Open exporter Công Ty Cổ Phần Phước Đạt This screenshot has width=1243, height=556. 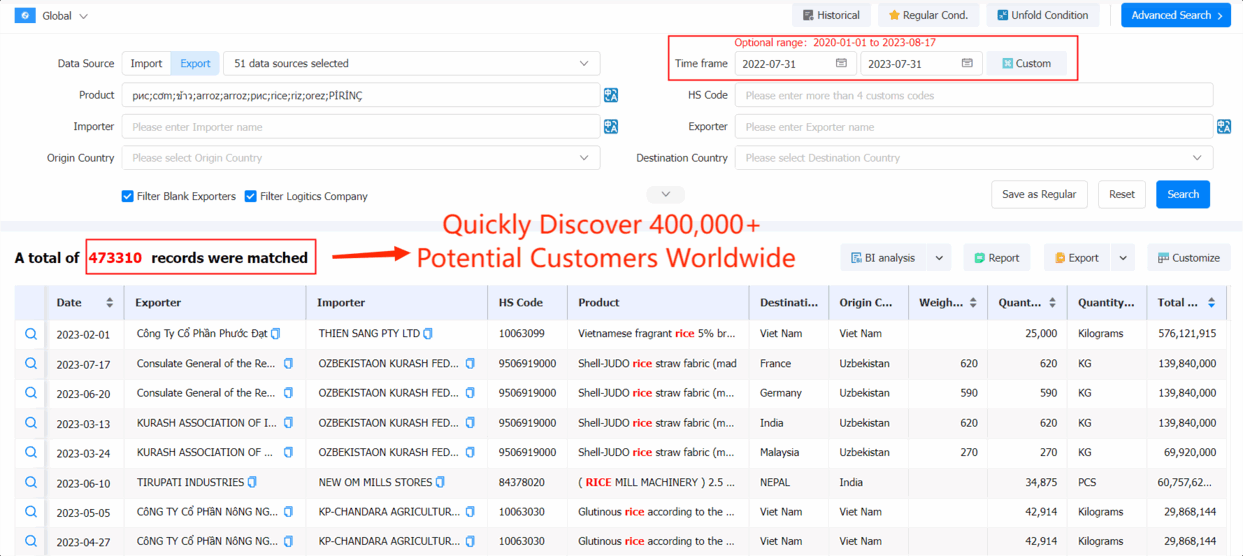[203, 333]
